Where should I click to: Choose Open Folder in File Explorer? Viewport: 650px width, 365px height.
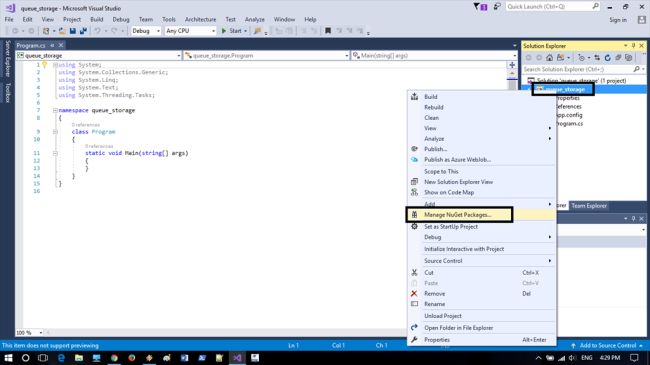pyautogui.click(x=481, y=328)
